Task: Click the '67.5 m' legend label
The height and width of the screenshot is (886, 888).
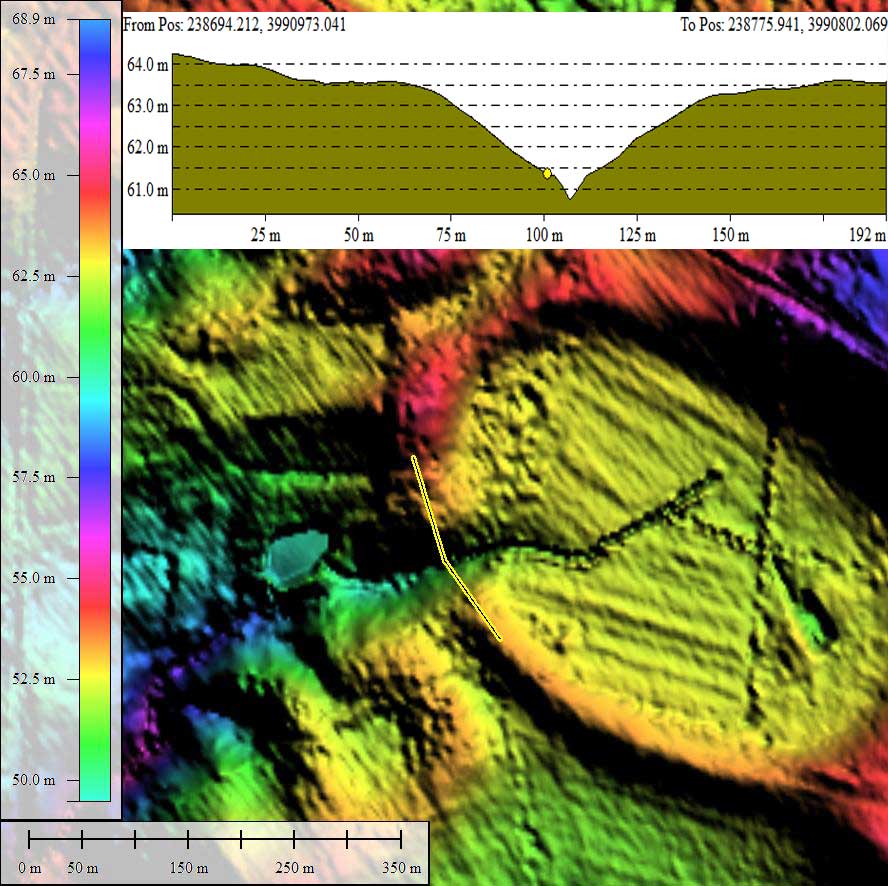Action: click(34, 74)
